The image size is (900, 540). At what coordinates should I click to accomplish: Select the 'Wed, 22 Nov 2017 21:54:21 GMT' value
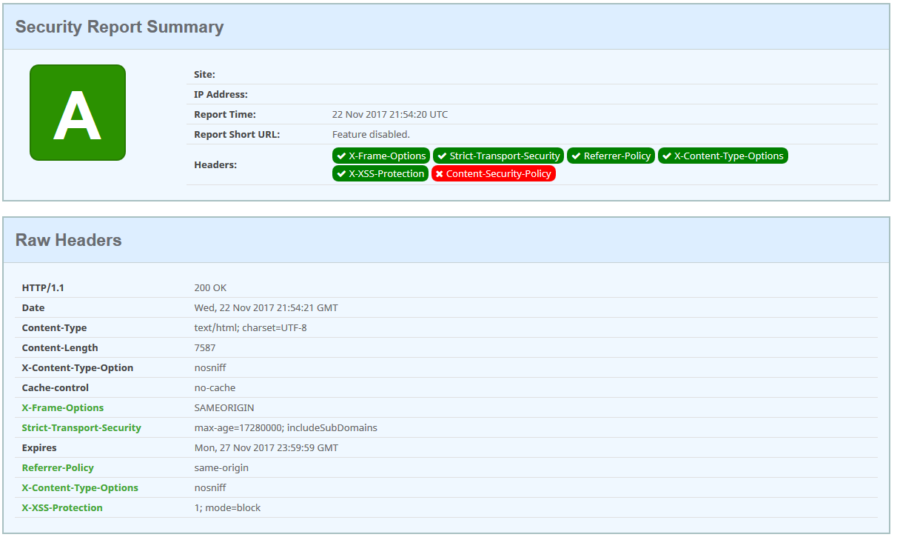(266, 308)
